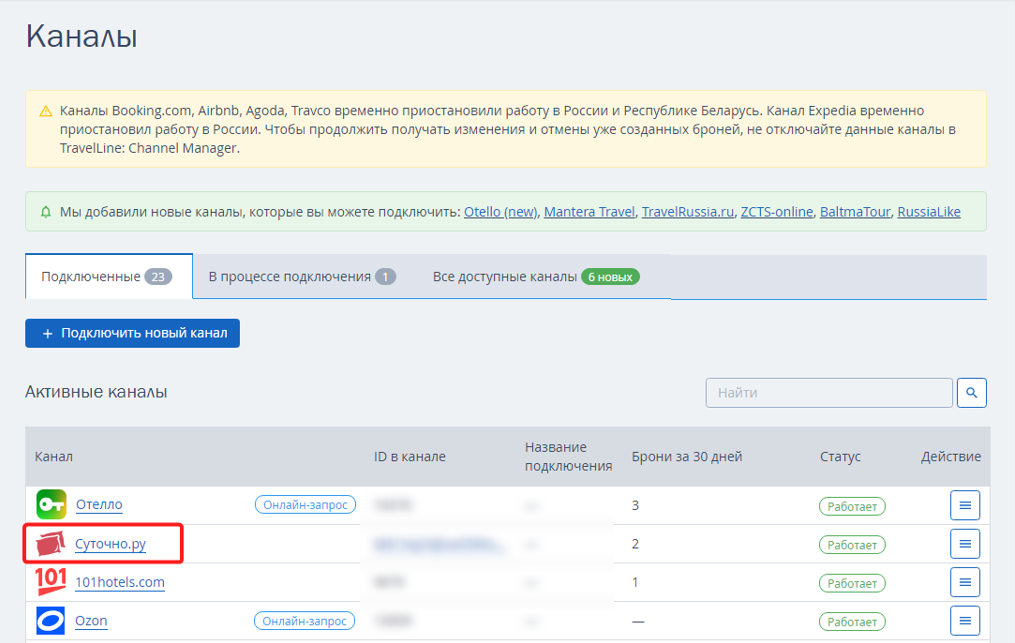
Task: Click the blue Ozon logo
Action: pyautogui.click(x=50, y=620)
